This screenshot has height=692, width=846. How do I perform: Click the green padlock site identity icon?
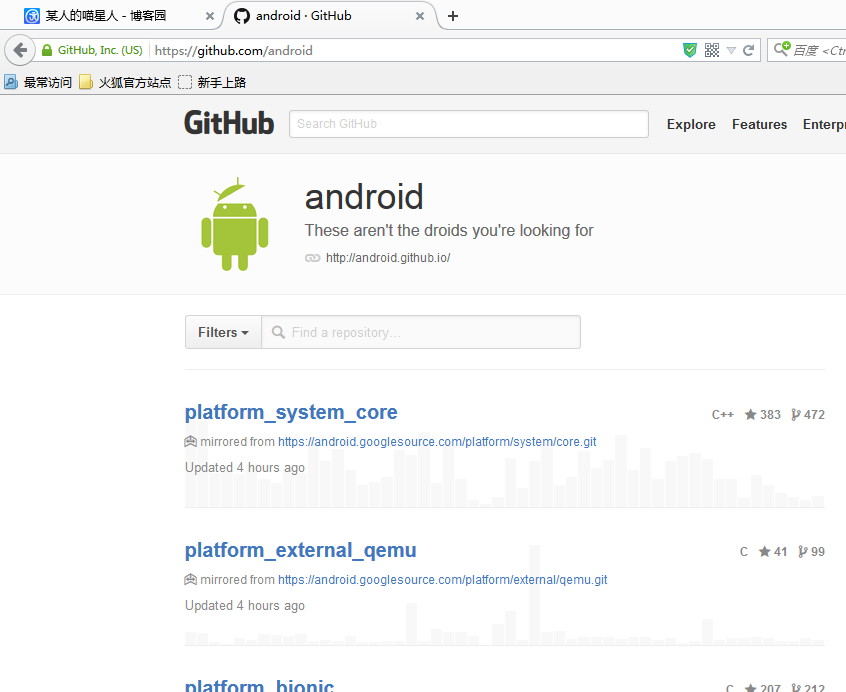pos(47,50)
